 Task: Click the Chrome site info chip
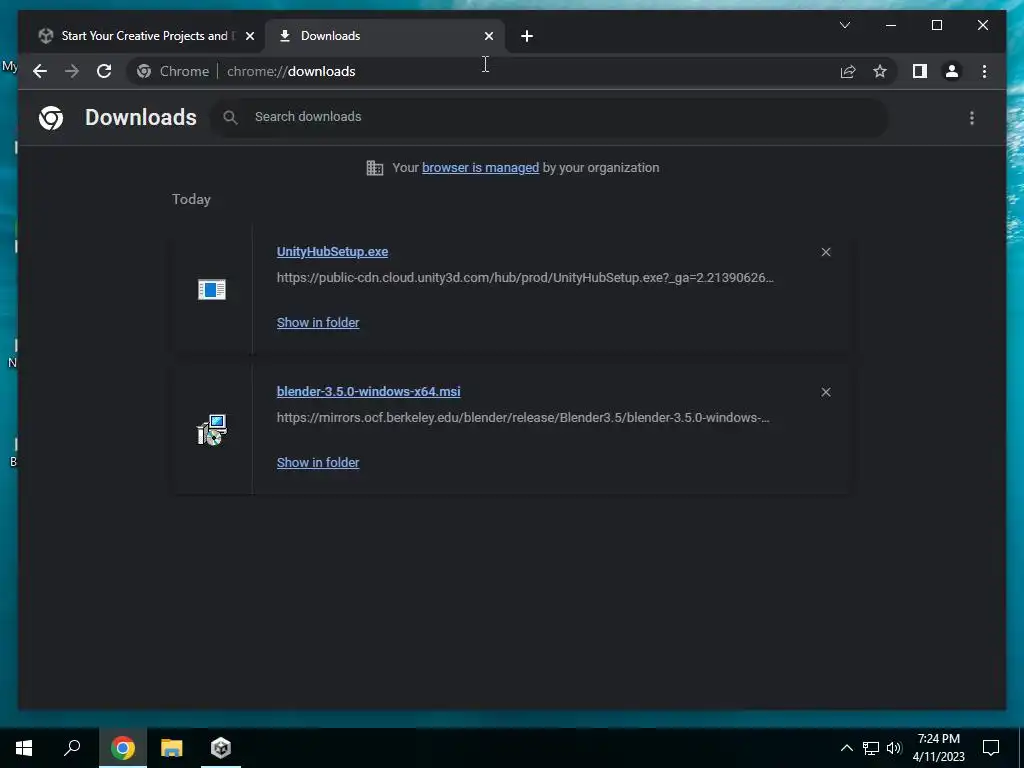point(173,71)
